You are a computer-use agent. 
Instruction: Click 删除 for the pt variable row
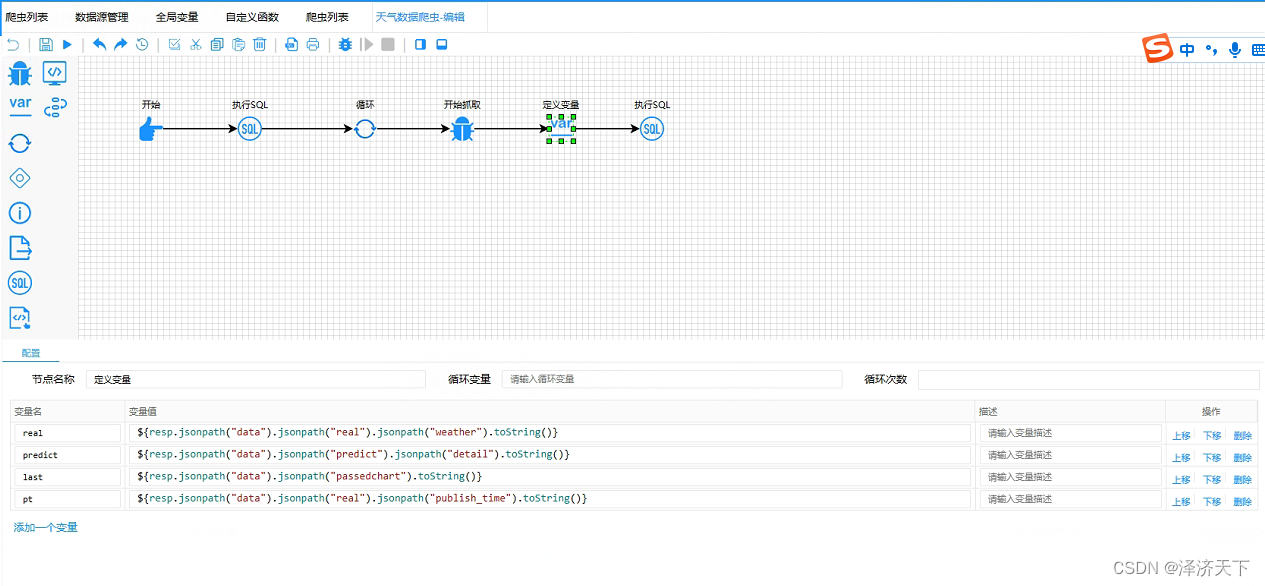[x=1243, y=502]
